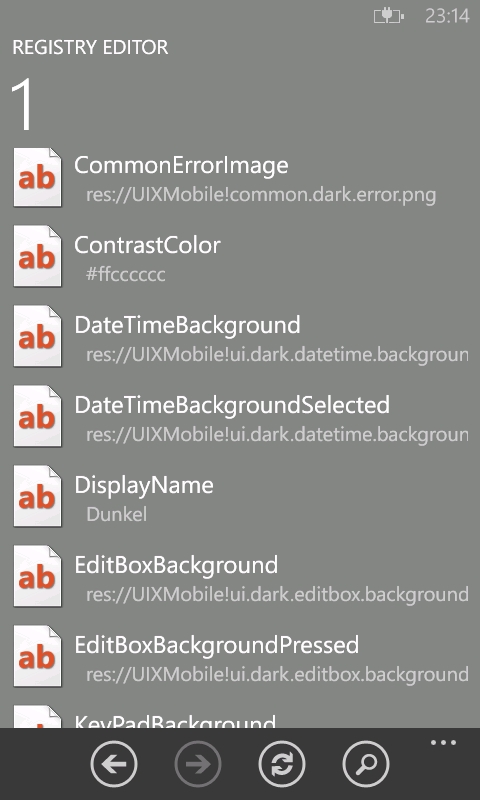
Task: Click the REGISTRY EDITOR title
Action: (90, 47)
